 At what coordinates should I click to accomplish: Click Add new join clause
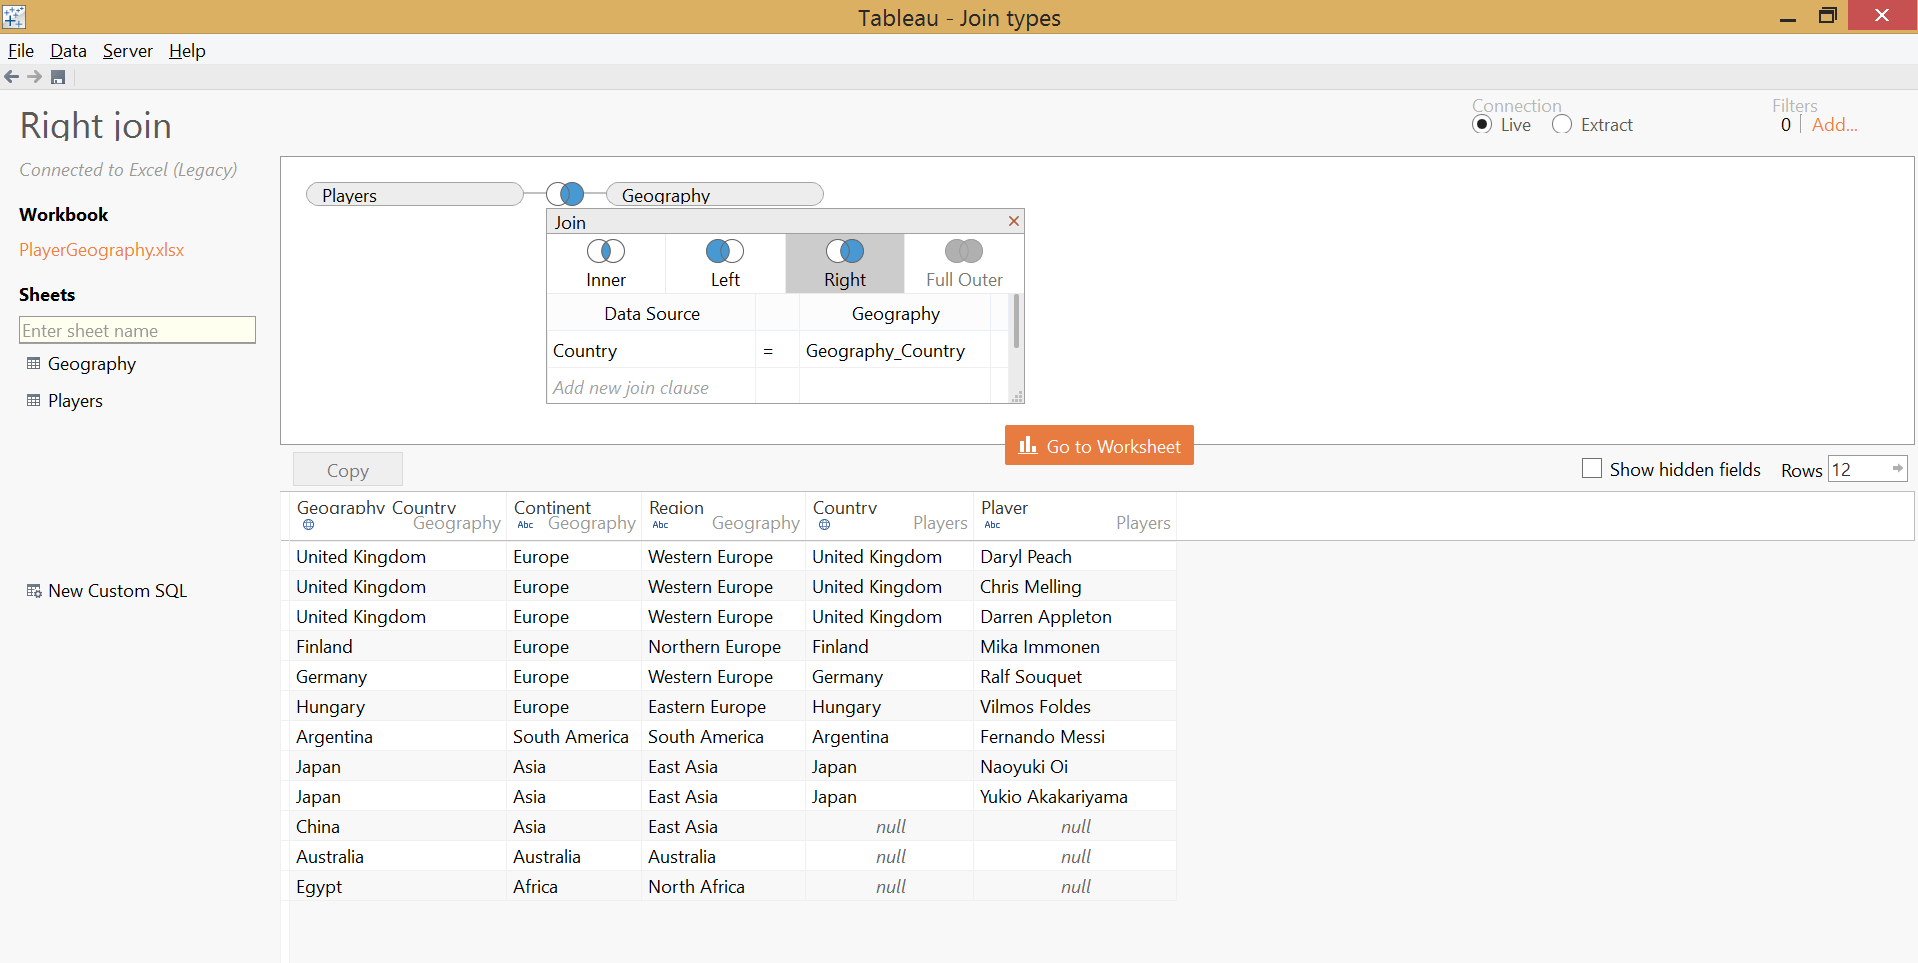click(631, 387)
